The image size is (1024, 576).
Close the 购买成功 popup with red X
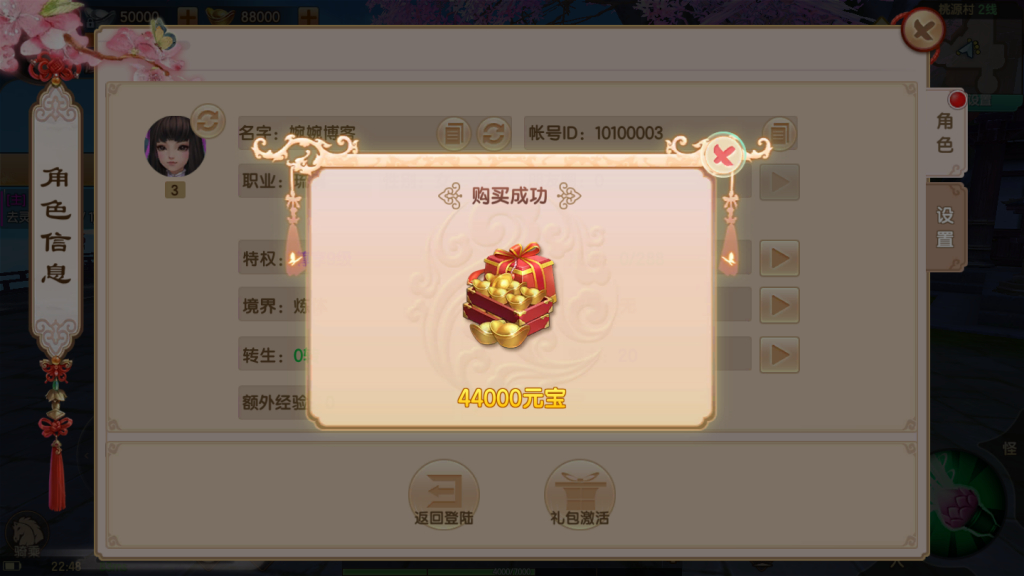[723, 155]
